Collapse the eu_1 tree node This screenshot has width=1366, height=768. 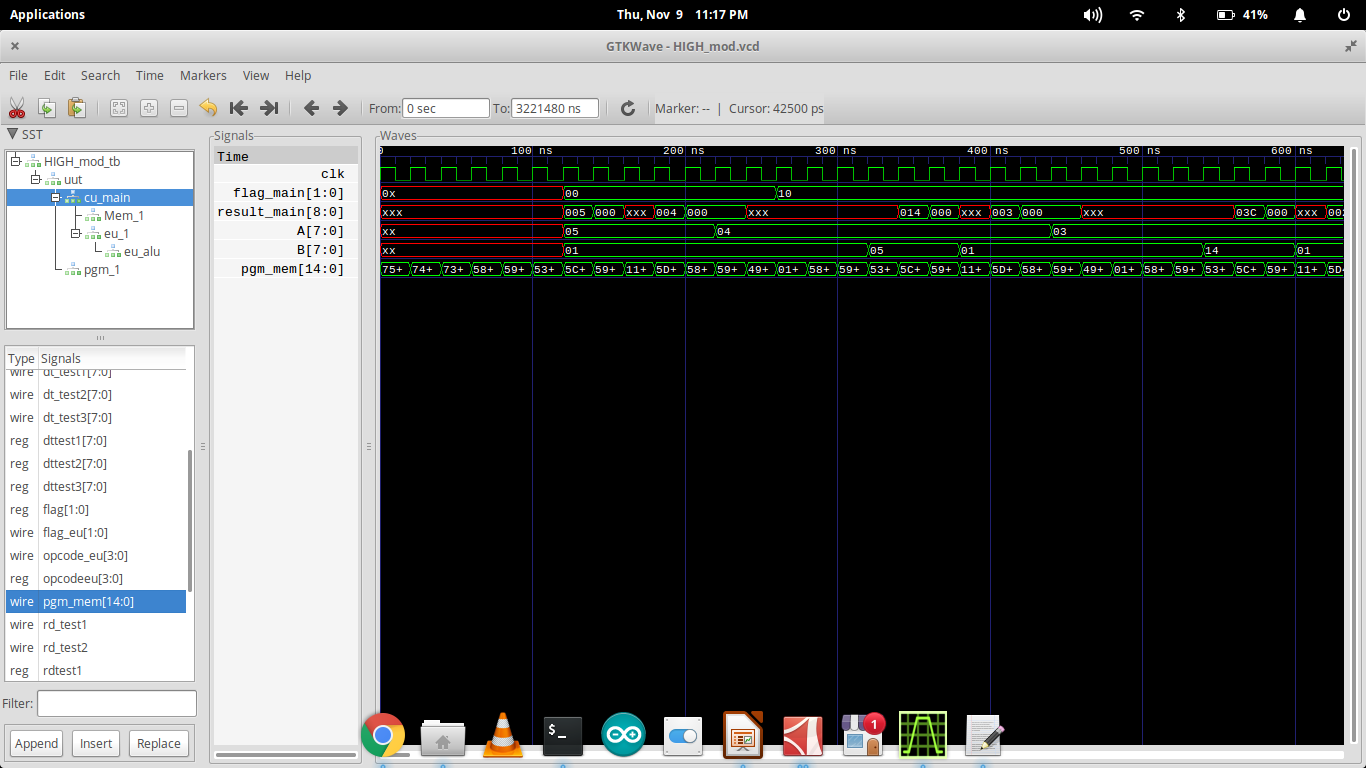coord(76,233)
